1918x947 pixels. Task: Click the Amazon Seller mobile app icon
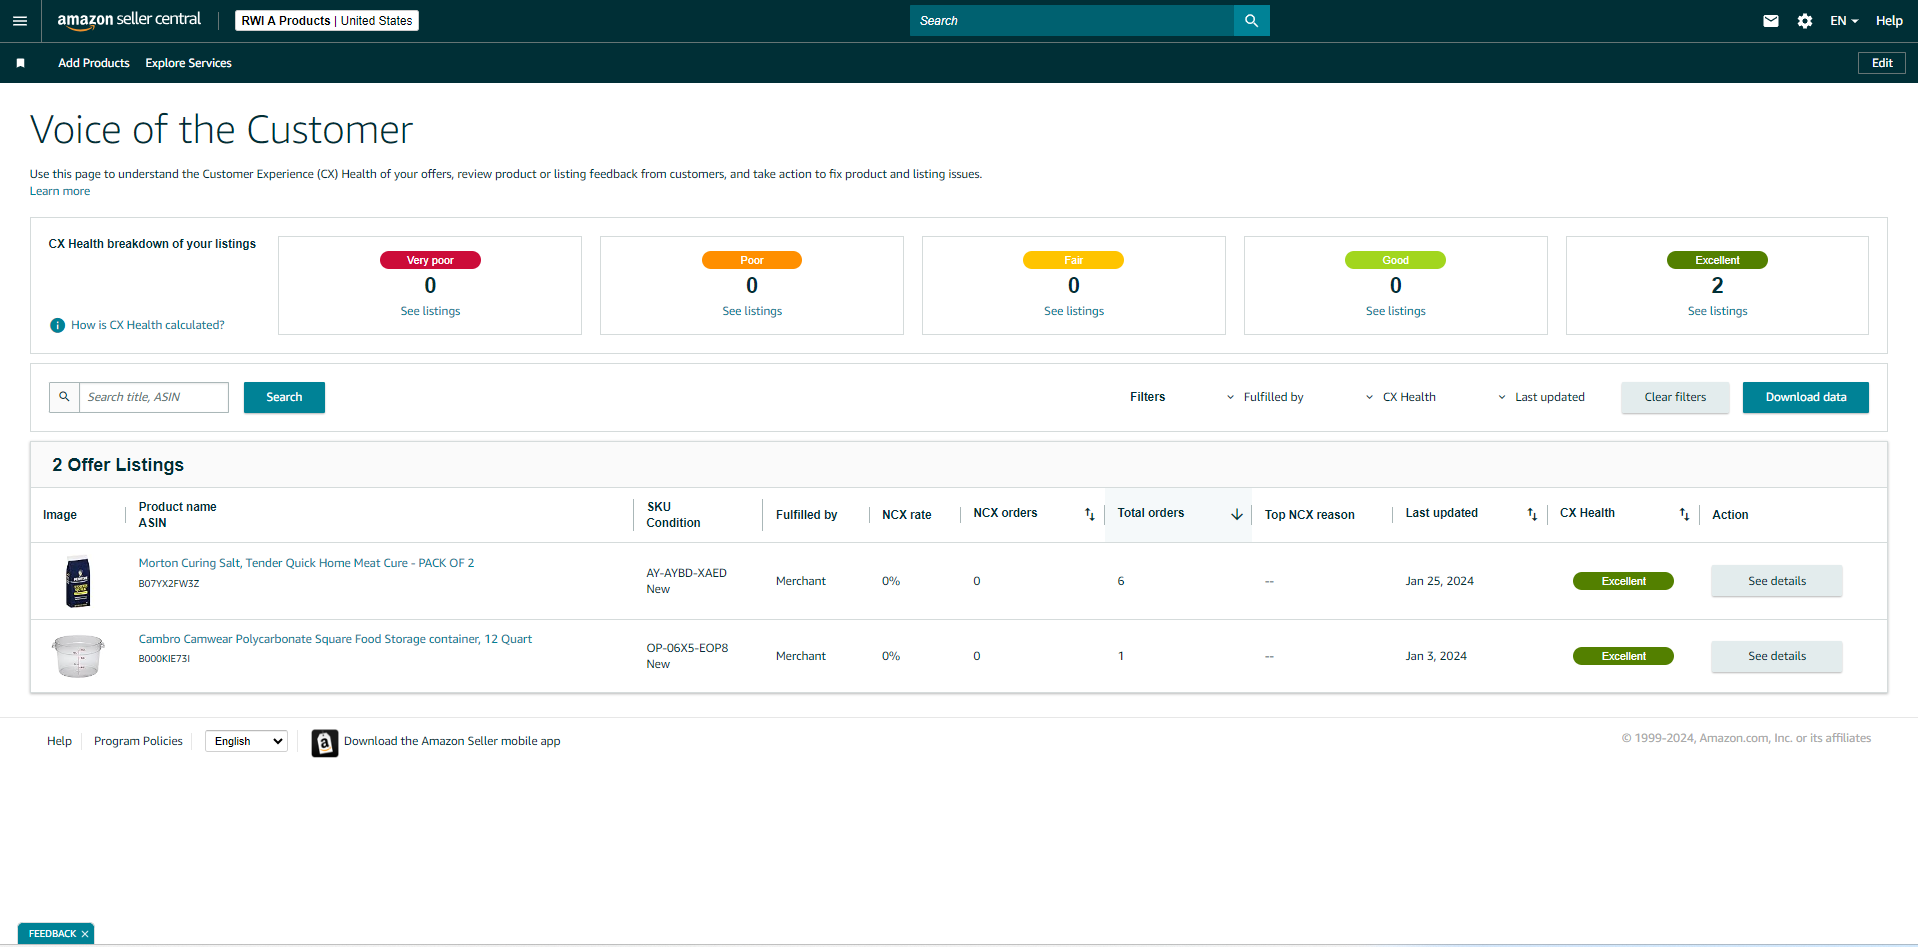[x=324, y=743]
